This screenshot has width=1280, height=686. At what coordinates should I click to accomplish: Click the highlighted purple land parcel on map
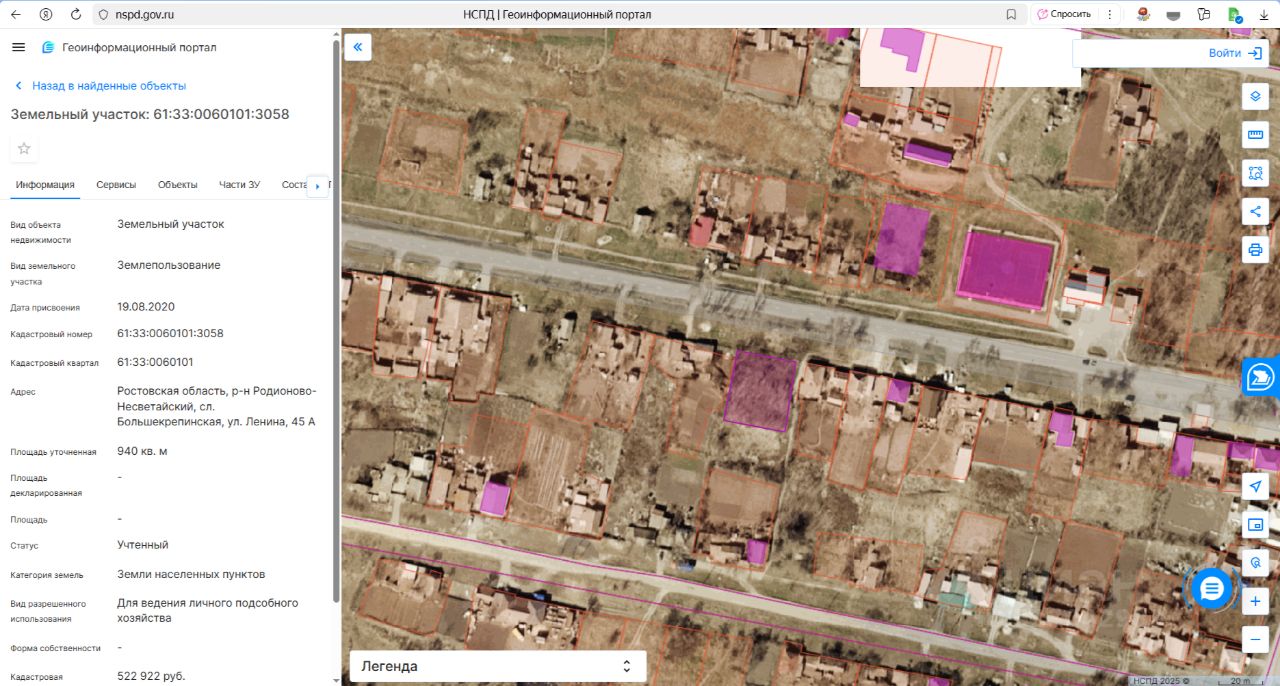(760, 390)
